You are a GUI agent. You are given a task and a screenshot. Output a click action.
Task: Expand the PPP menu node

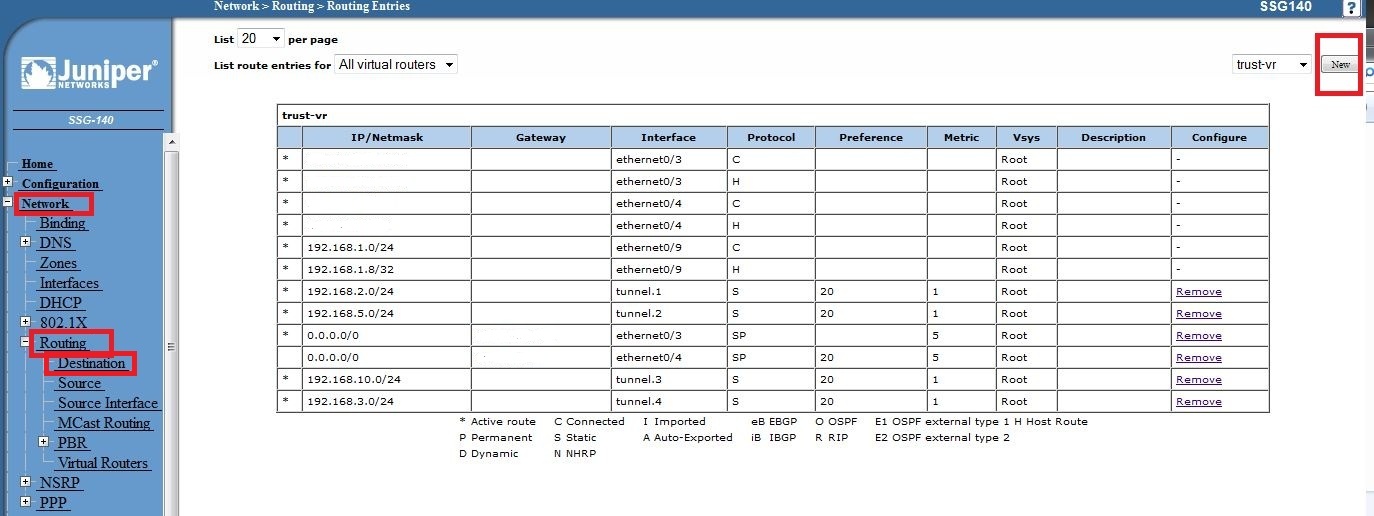click(x=26, y=502)
